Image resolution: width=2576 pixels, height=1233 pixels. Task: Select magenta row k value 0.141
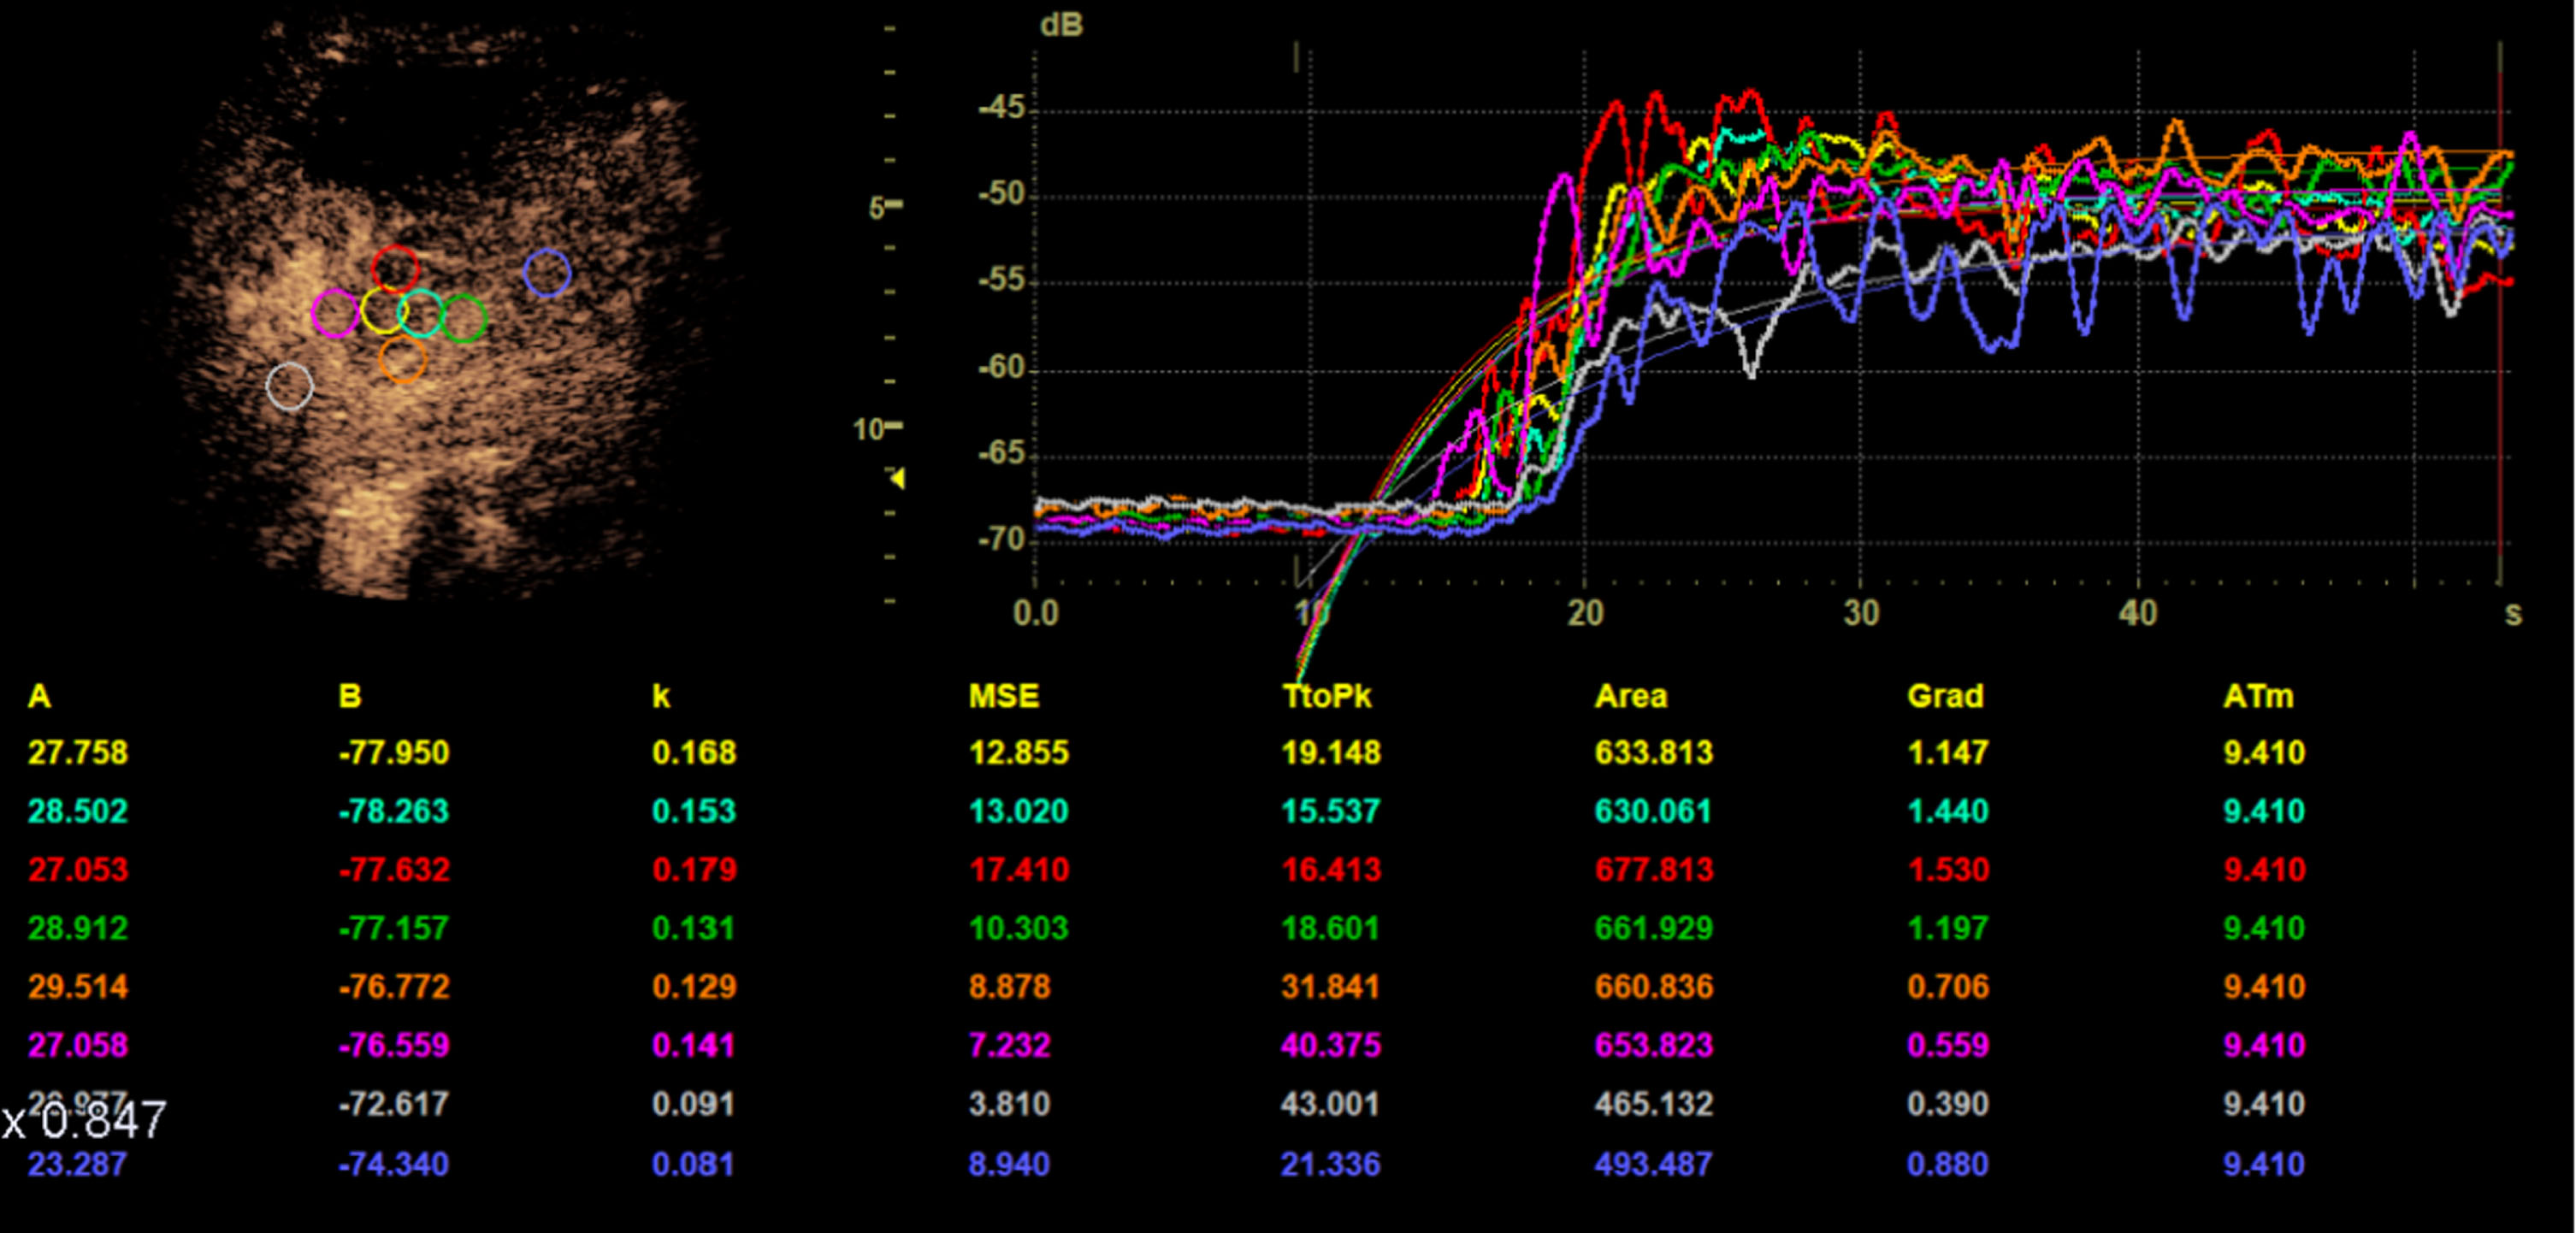(x=694, y=1045)
